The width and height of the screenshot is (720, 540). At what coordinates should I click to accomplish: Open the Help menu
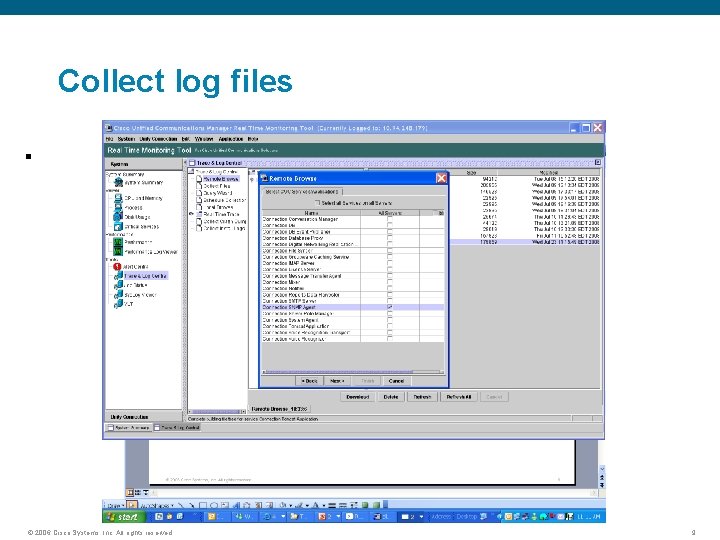253,139
